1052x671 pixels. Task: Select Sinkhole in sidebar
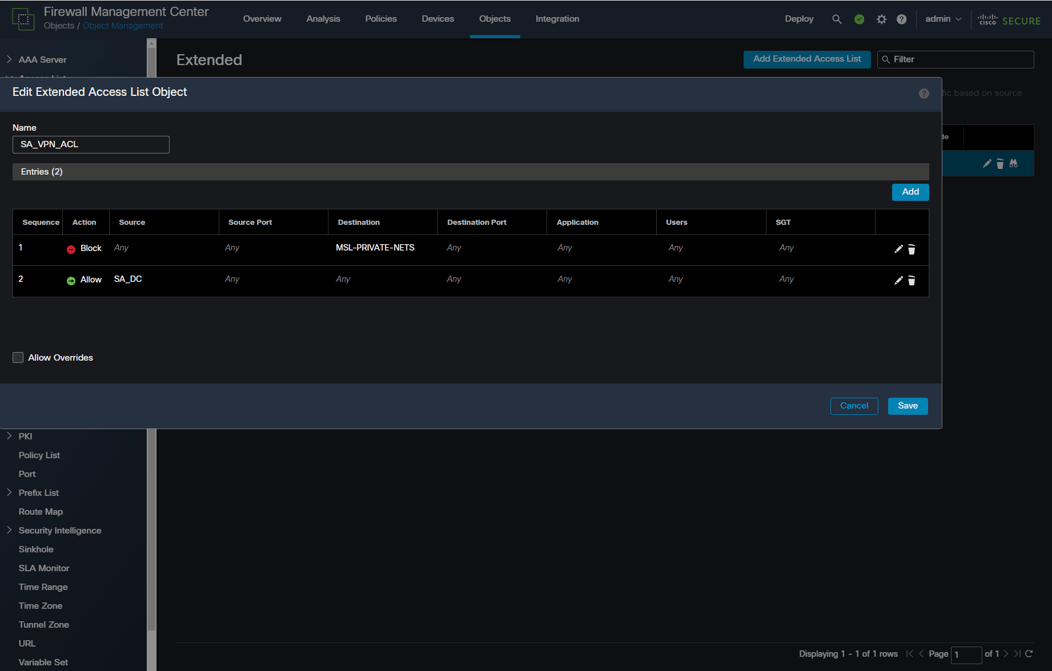point(36,549)
